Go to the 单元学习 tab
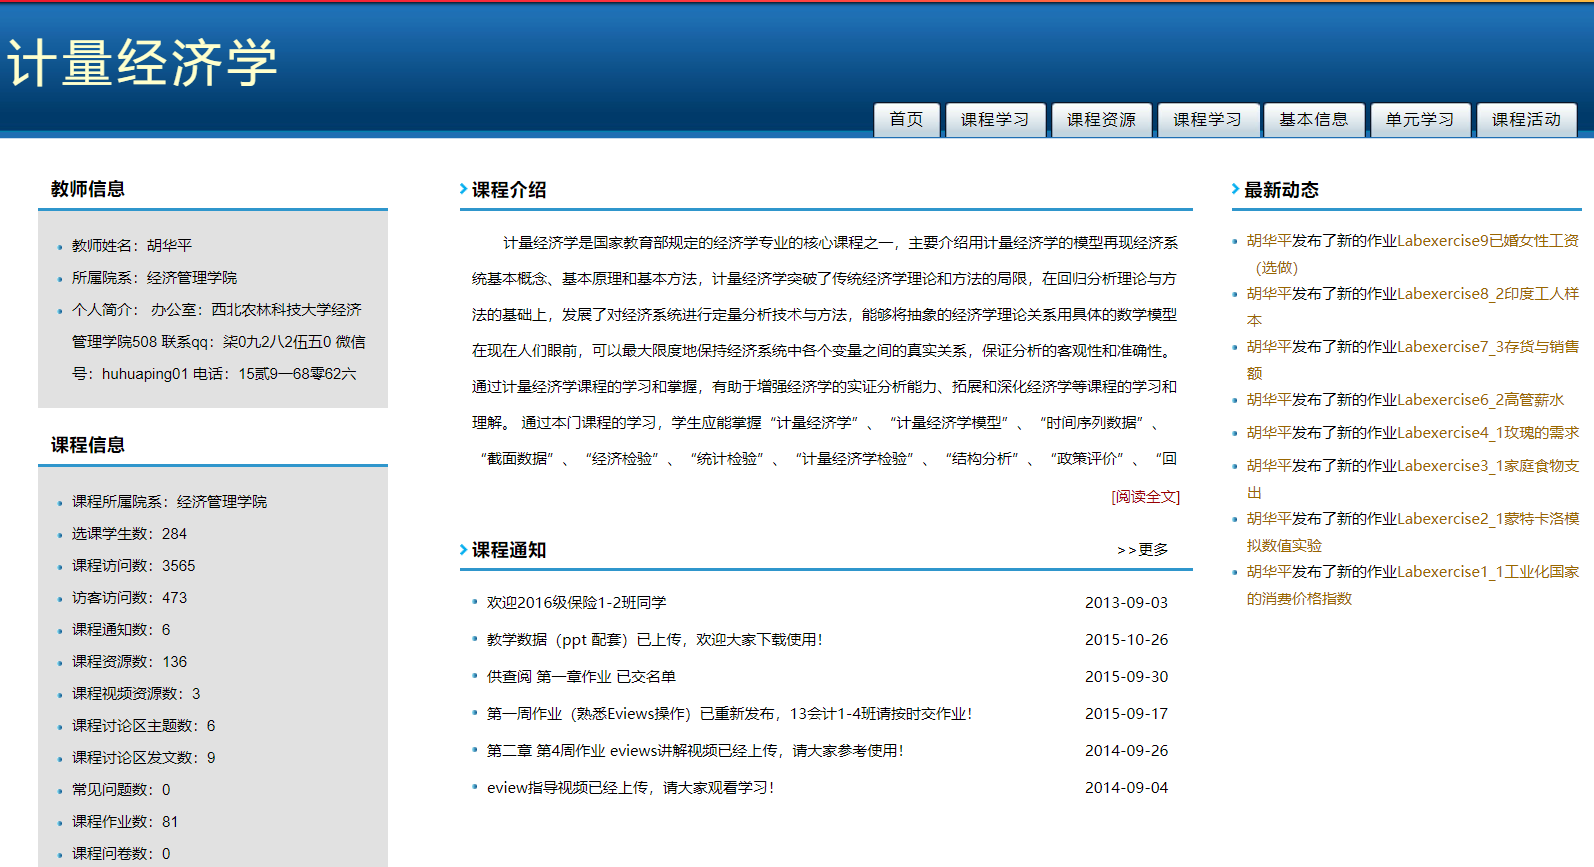Image resolution: width=1594 pixels, height=867 pixels. tap(1420, 120)
